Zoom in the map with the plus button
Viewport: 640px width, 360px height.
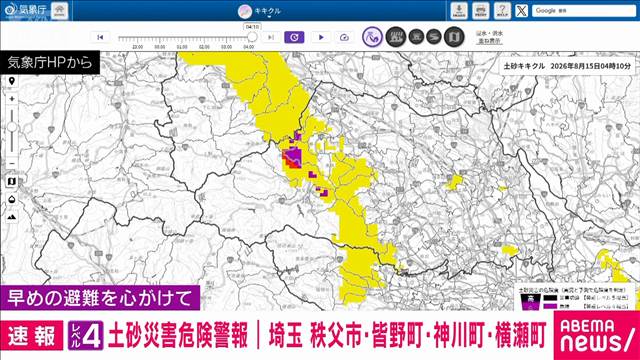[x=12, y=99]
